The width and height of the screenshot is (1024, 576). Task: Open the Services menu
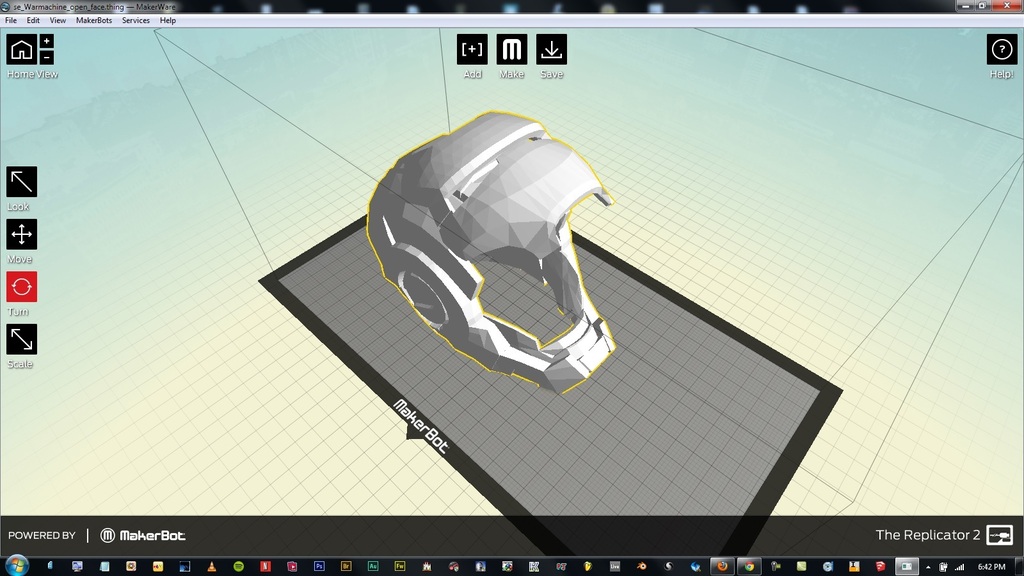[136, 20]
